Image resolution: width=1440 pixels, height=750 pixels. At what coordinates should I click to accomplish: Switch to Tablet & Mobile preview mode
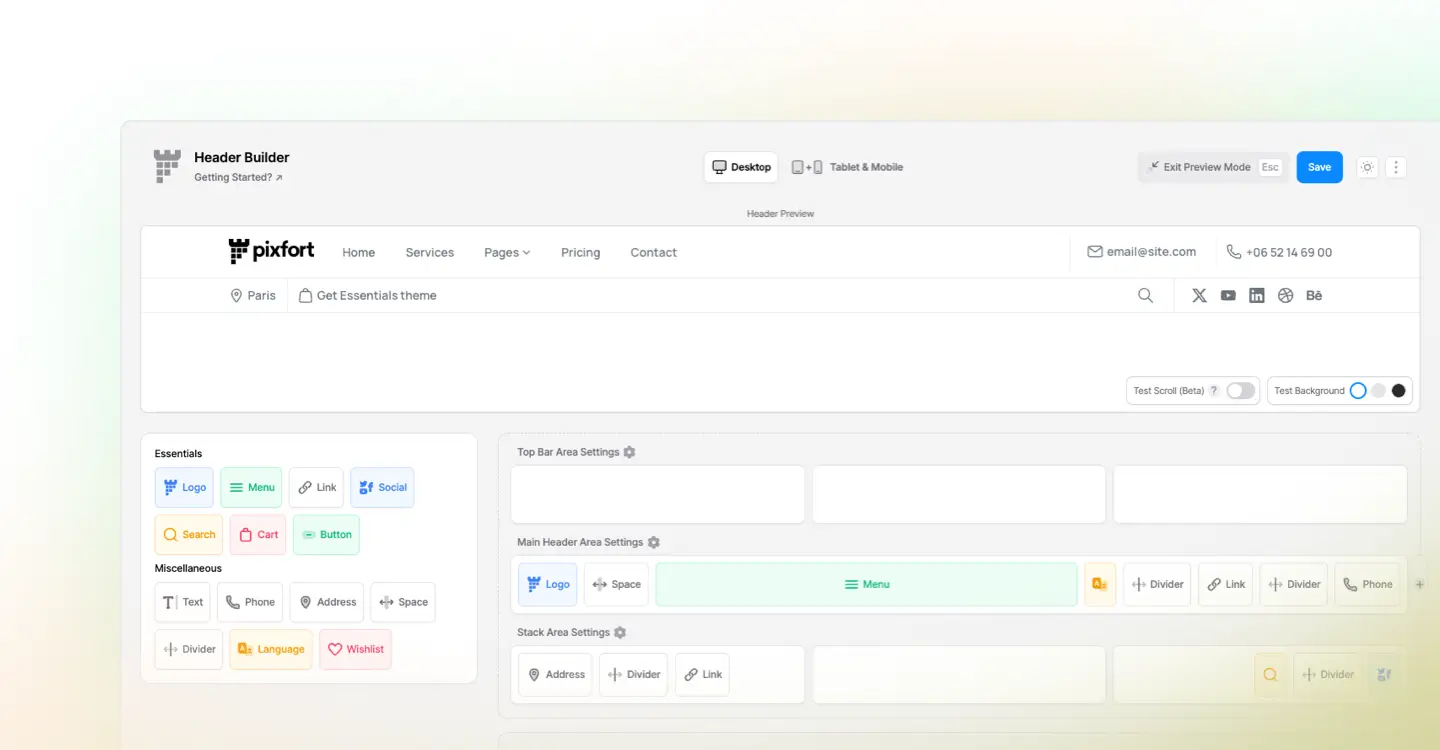(x=846, y=167)
